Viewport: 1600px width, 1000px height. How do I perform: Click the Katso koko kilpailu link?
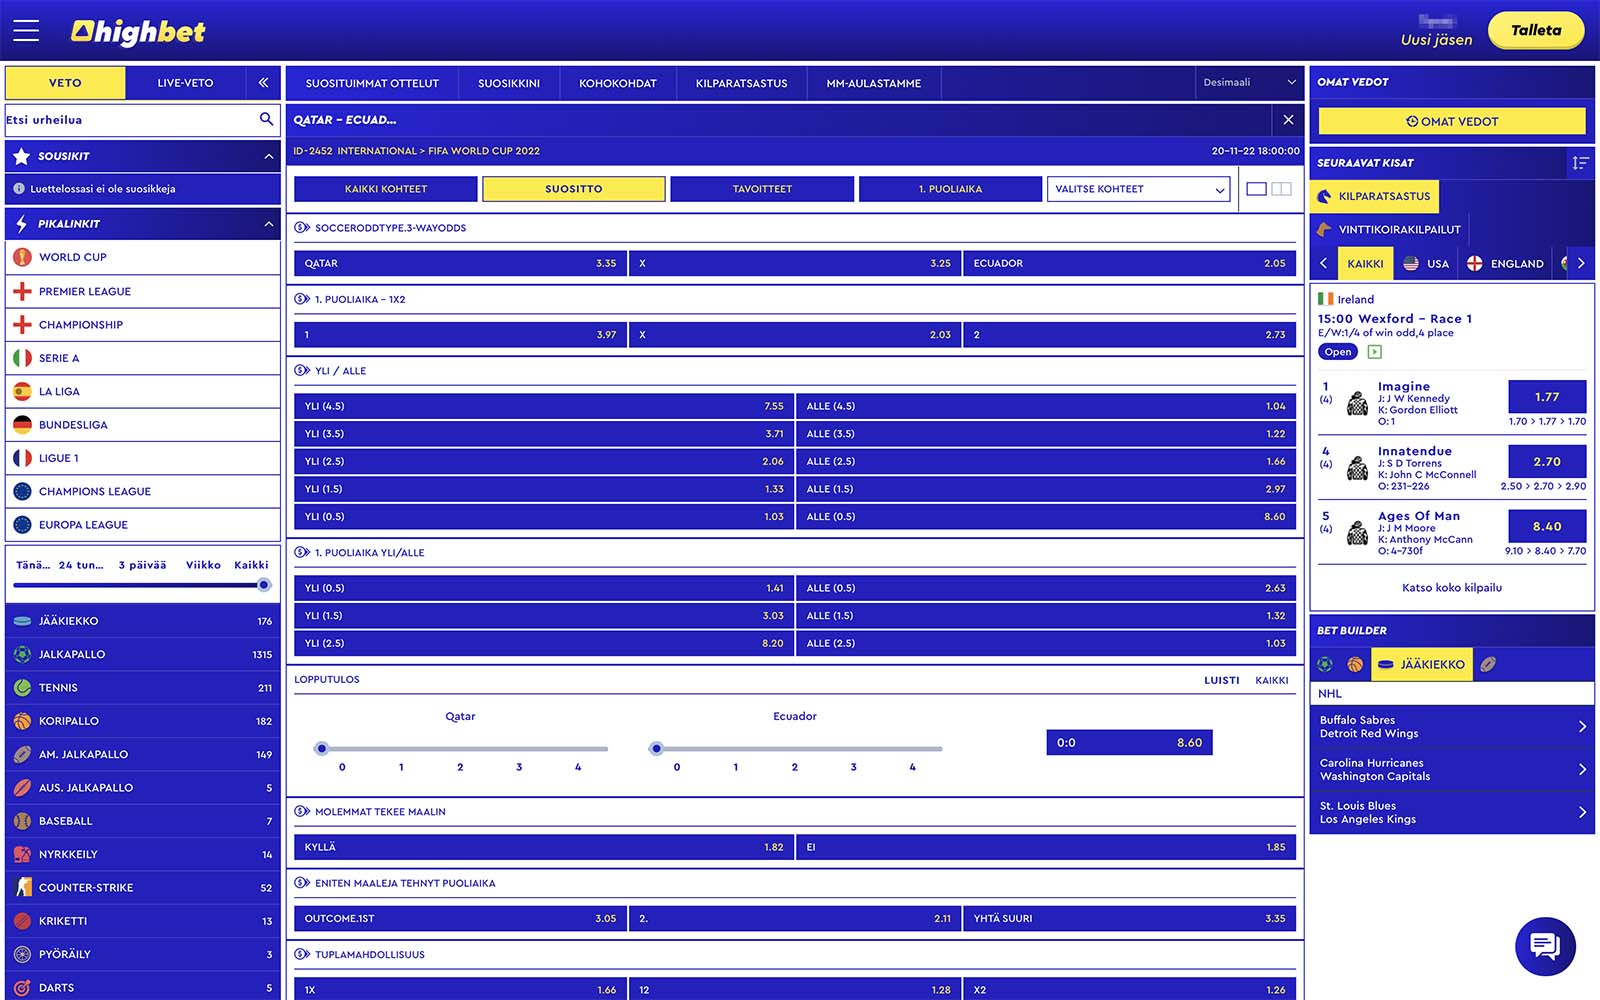click(x=1451, y=588)
